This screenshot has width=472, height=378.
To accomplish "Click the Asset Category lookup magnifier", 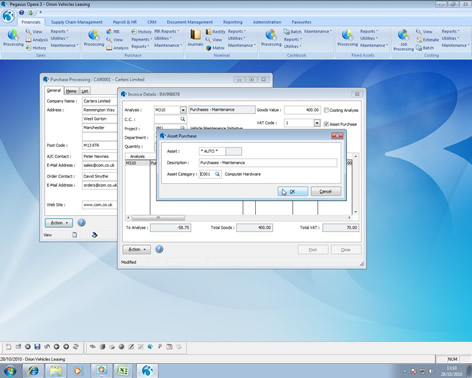I will click(x=217, y=174).
